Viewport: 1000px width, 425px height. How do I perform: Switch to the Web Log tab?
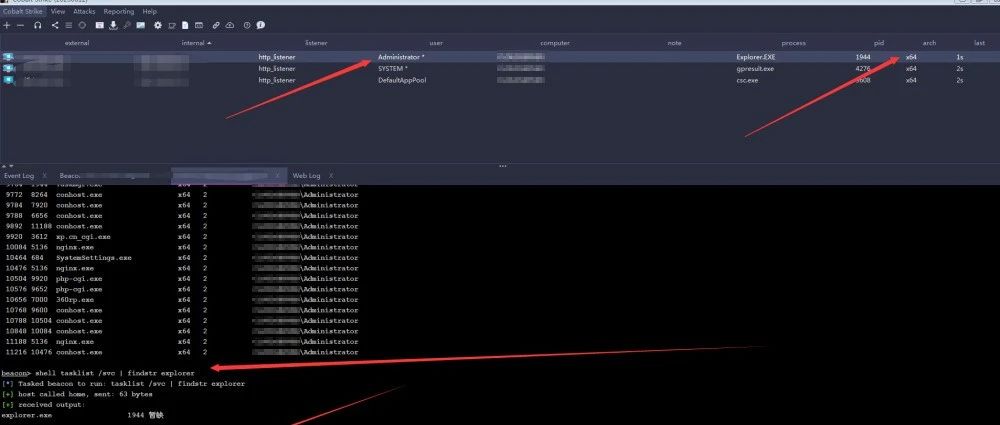[x=306, y=175]
